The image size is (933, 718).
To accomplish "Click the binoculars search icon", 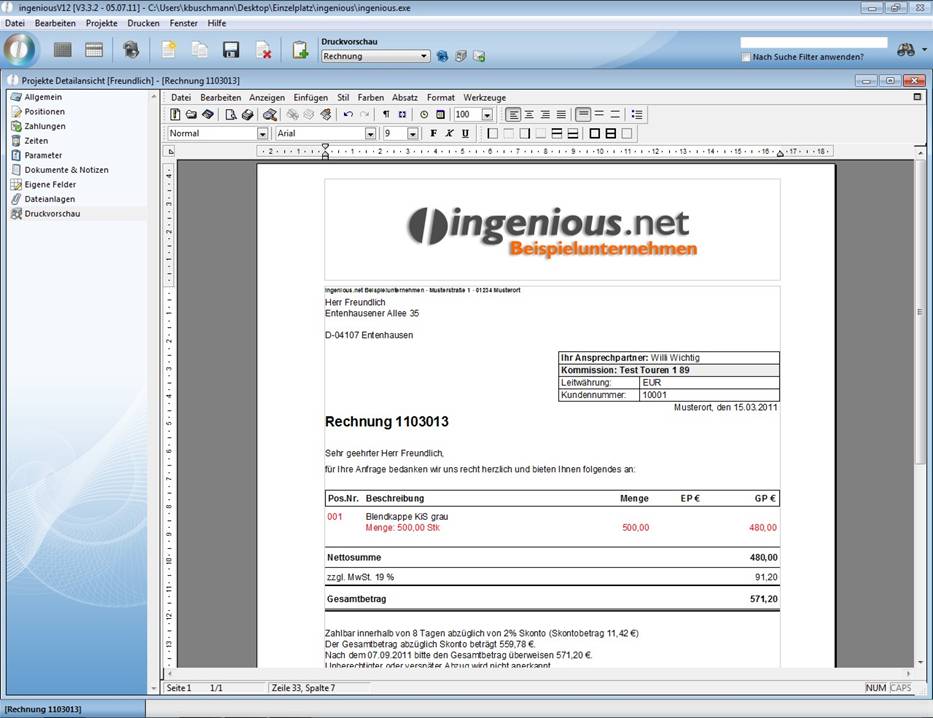I will [906, 50].
